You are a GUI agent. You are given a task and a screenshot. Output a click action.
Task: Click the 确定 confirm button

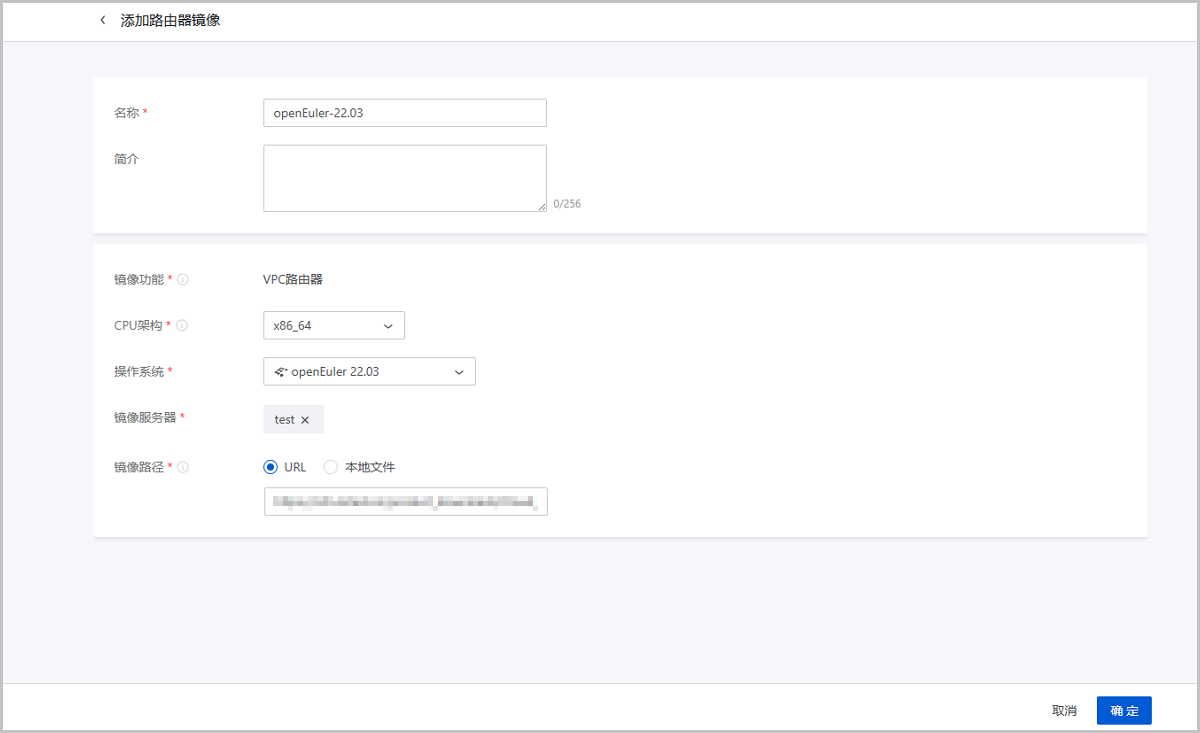(x=1124, y=711)
